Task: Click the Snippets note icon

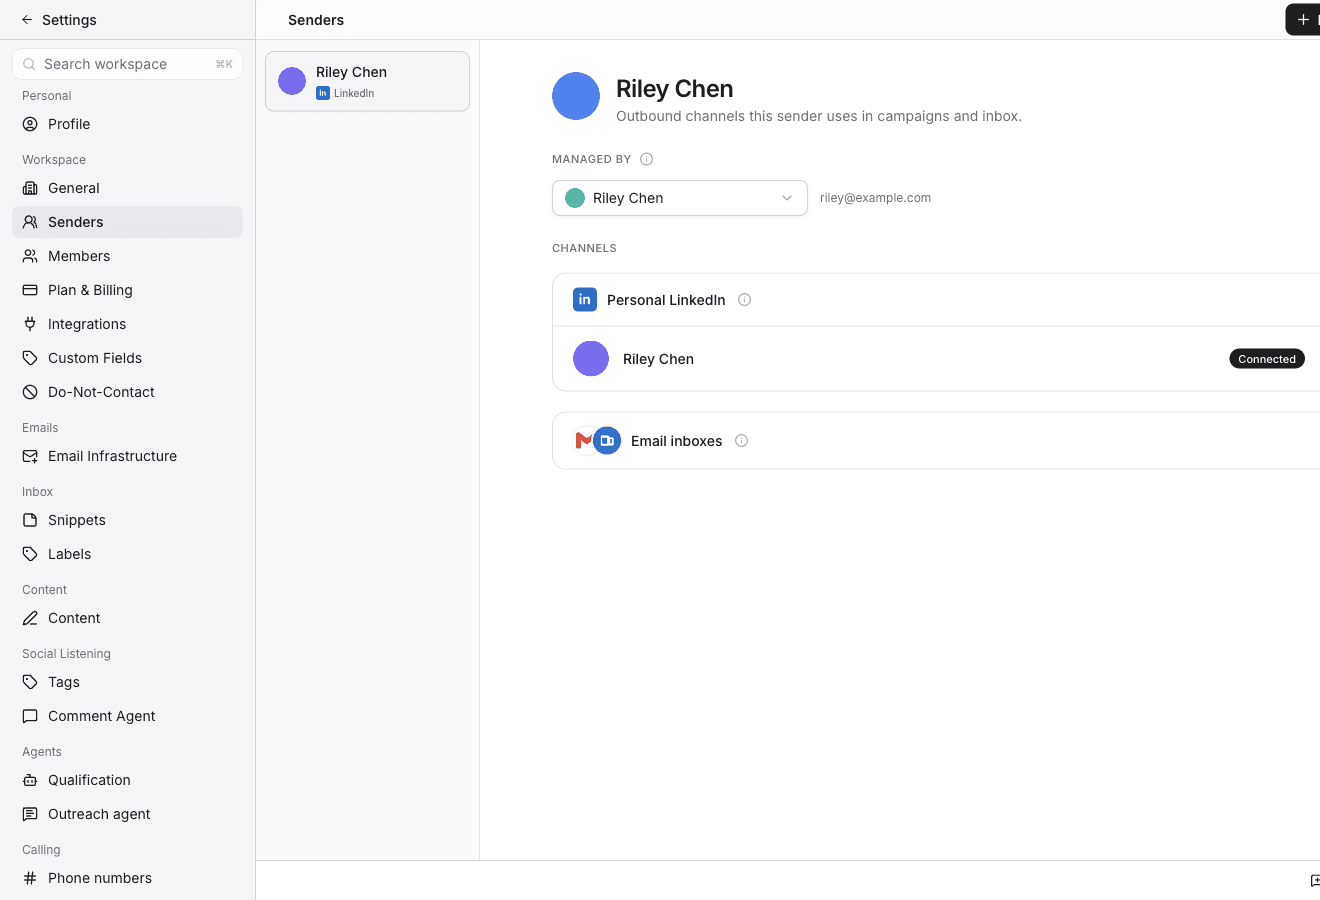Action: coord(30,520)
